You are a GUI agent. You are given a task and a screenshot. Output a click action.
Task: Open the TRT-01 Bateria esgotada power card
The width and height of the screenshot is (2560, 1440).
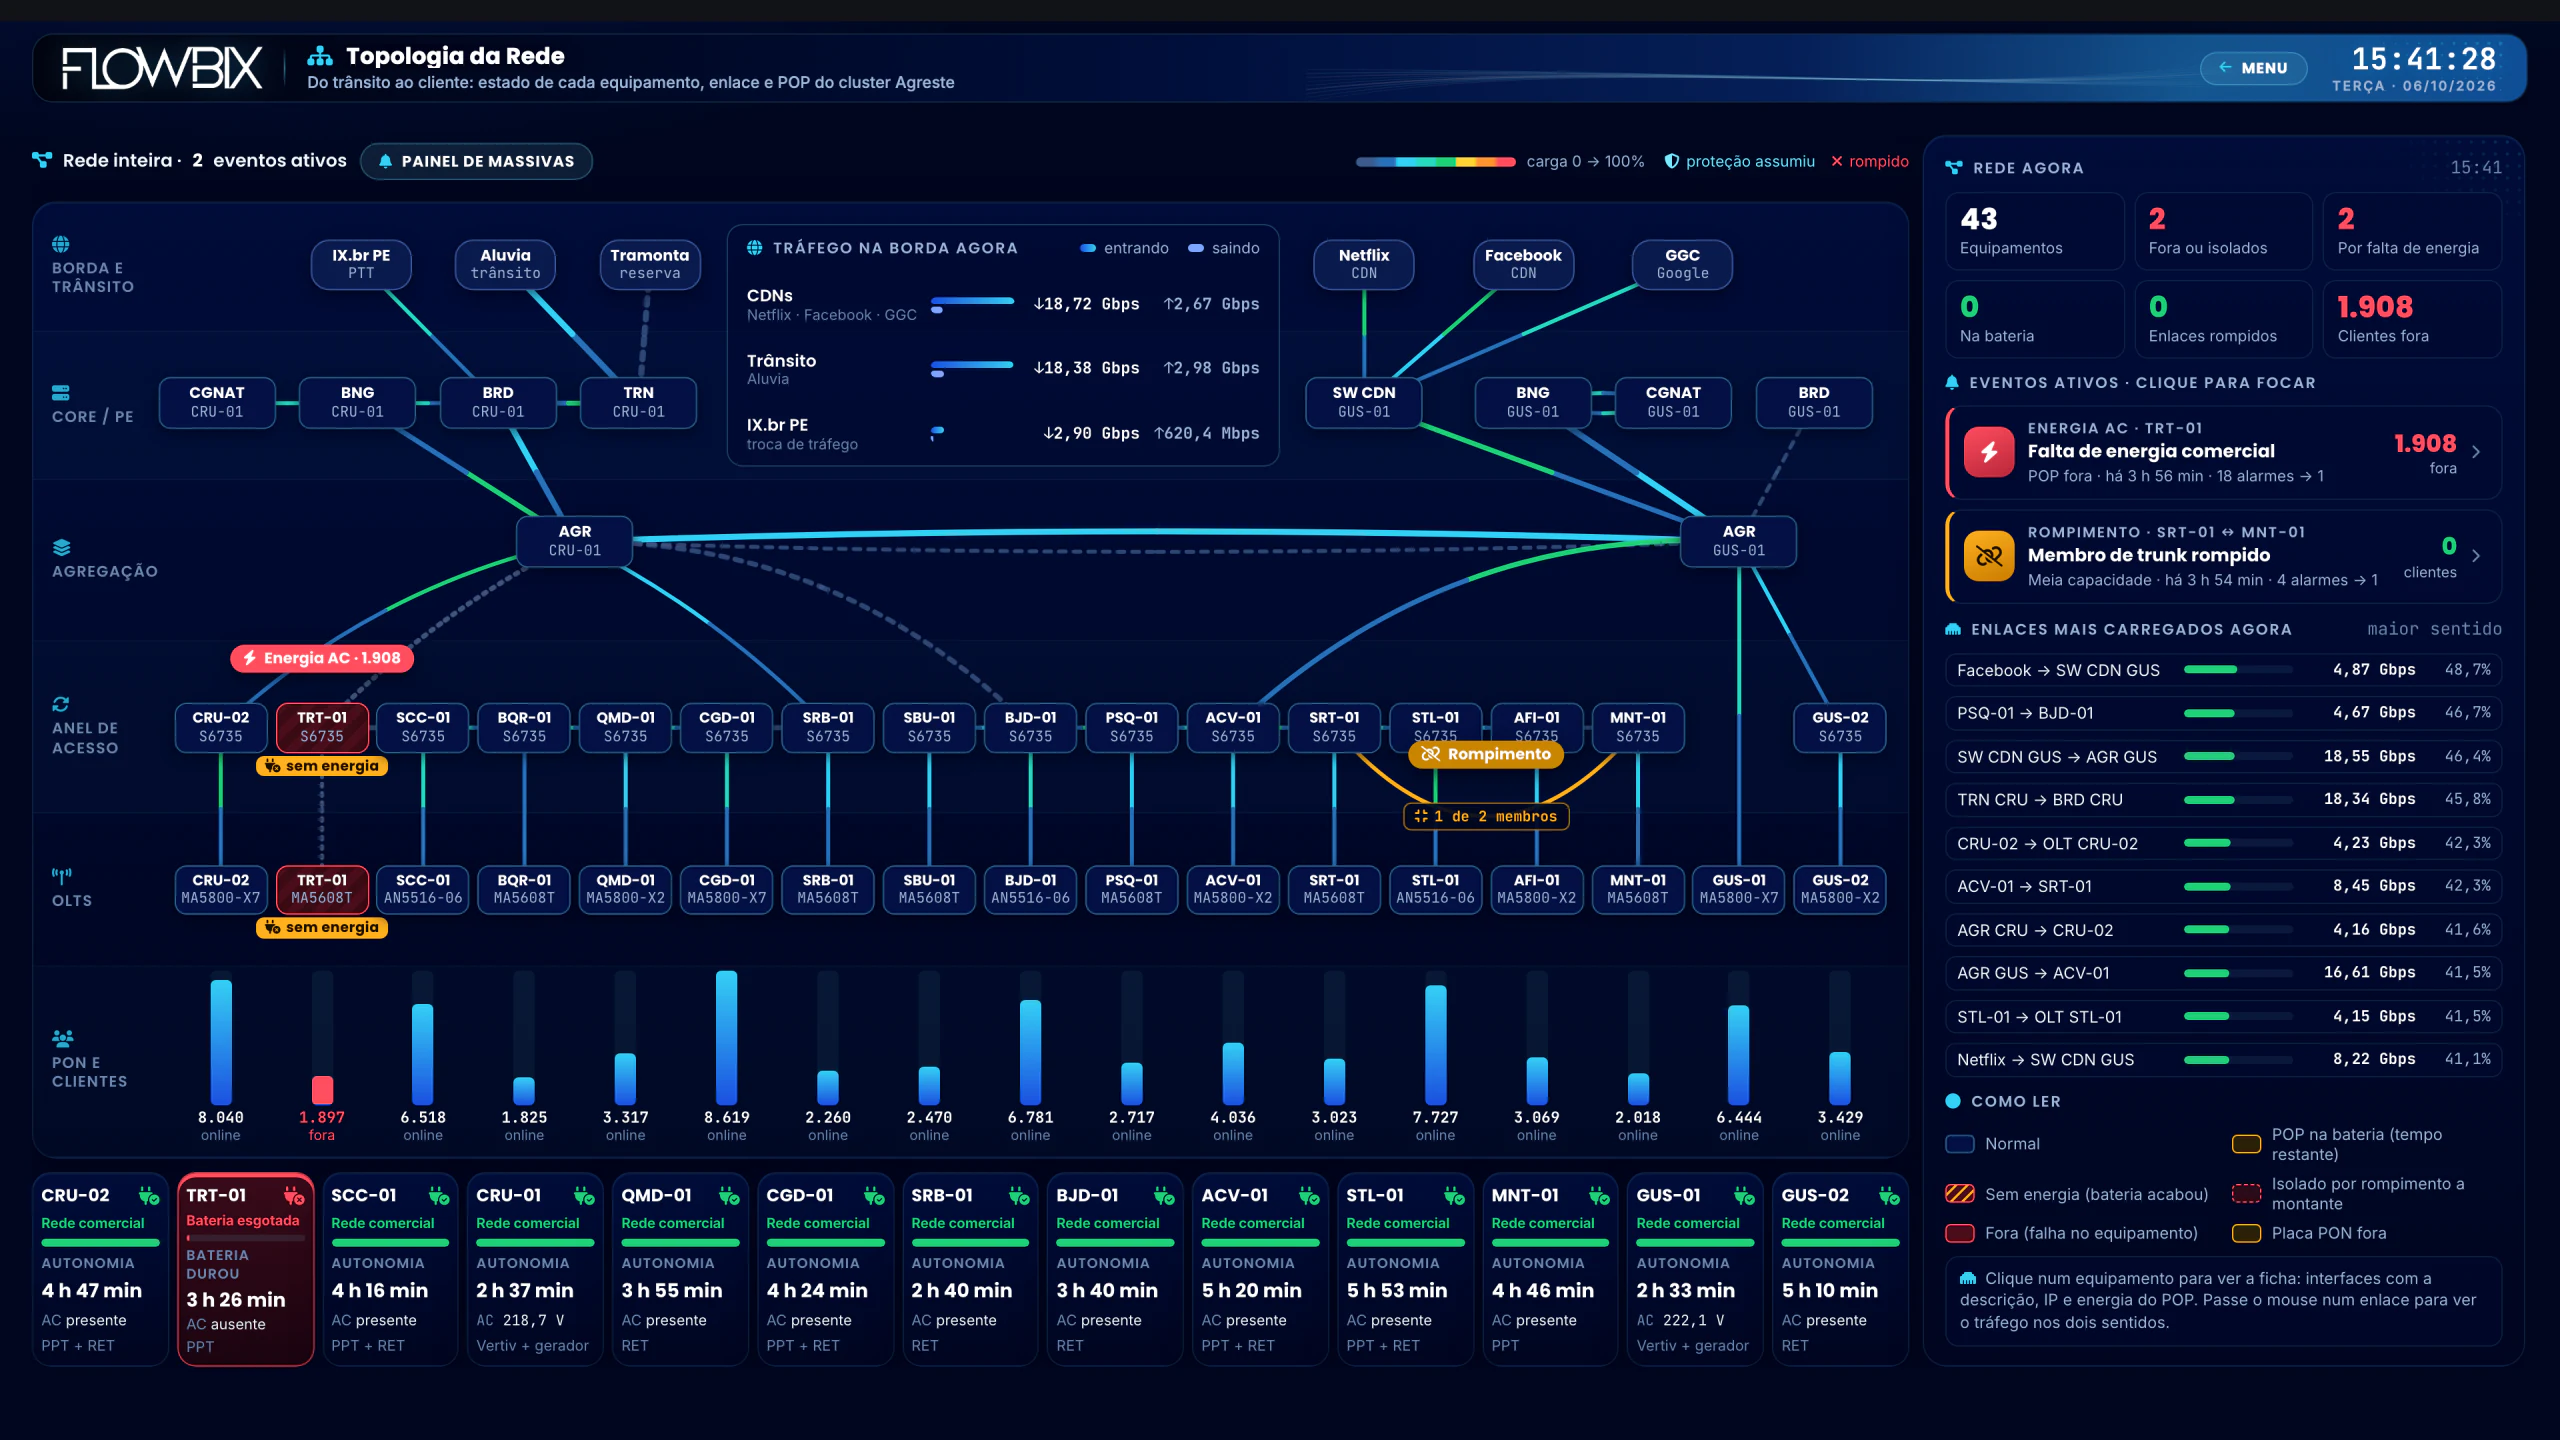(x=245, y=1269)
